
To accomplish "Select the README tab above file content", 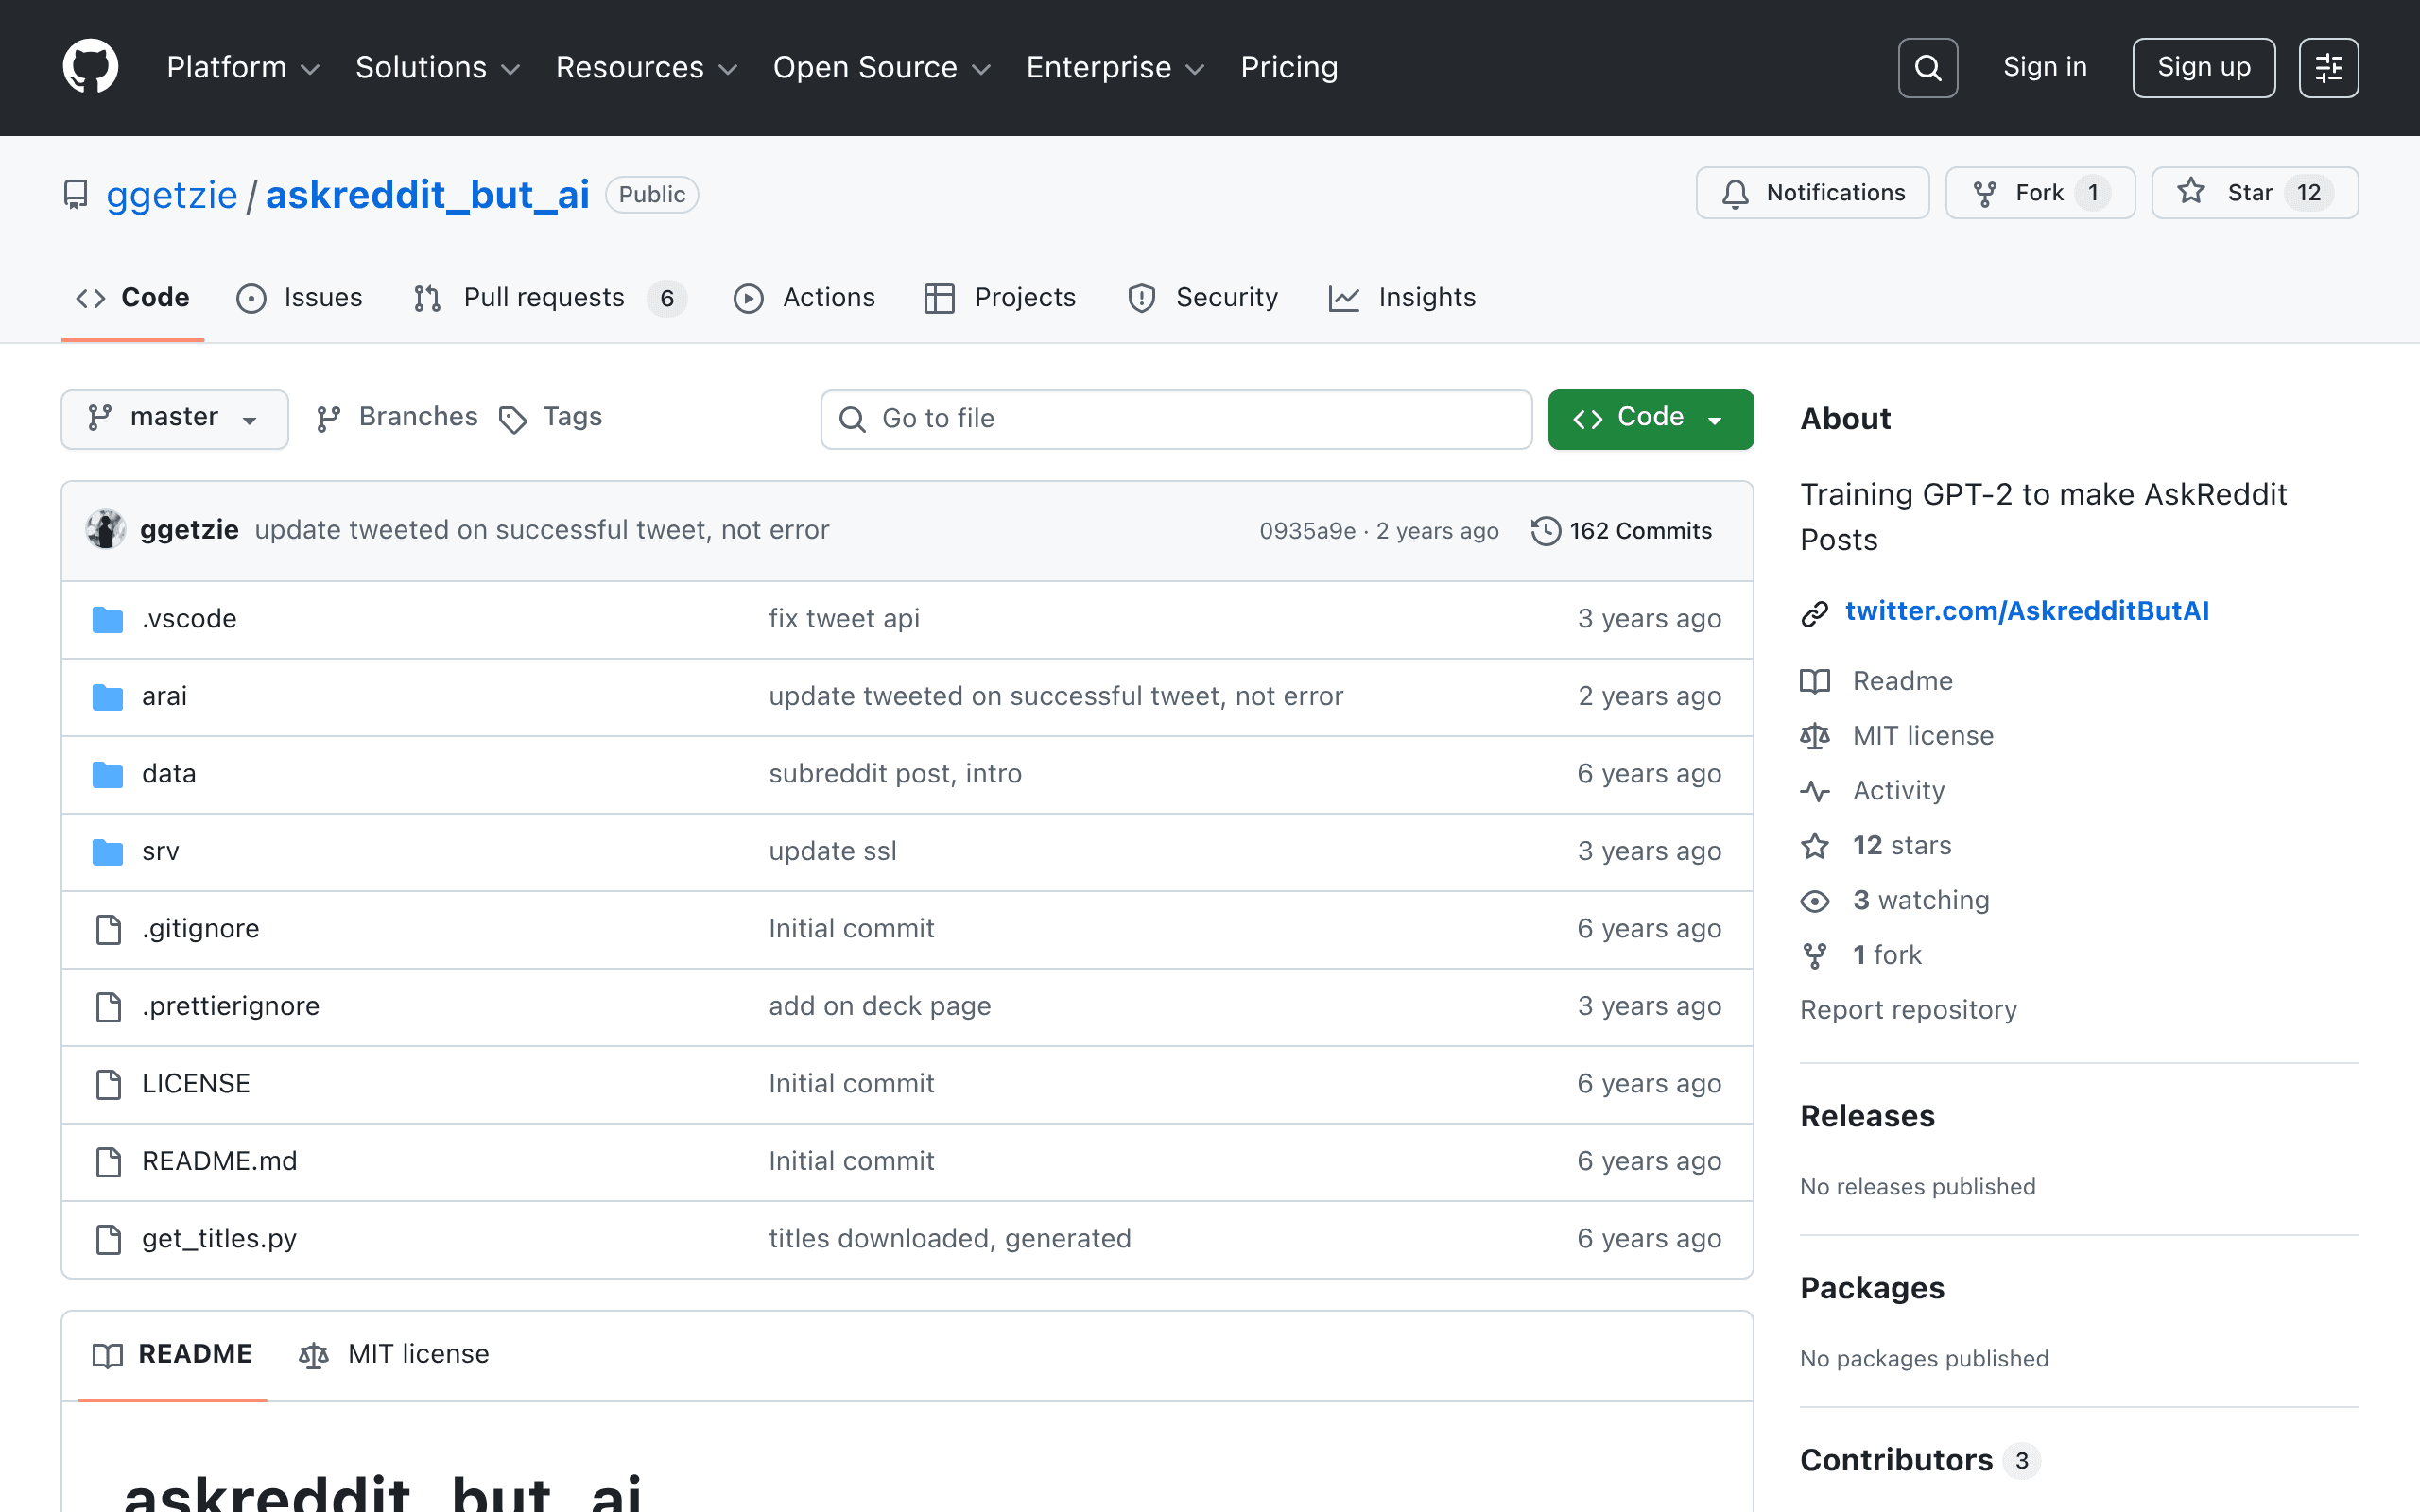I will pos(172,1355).
